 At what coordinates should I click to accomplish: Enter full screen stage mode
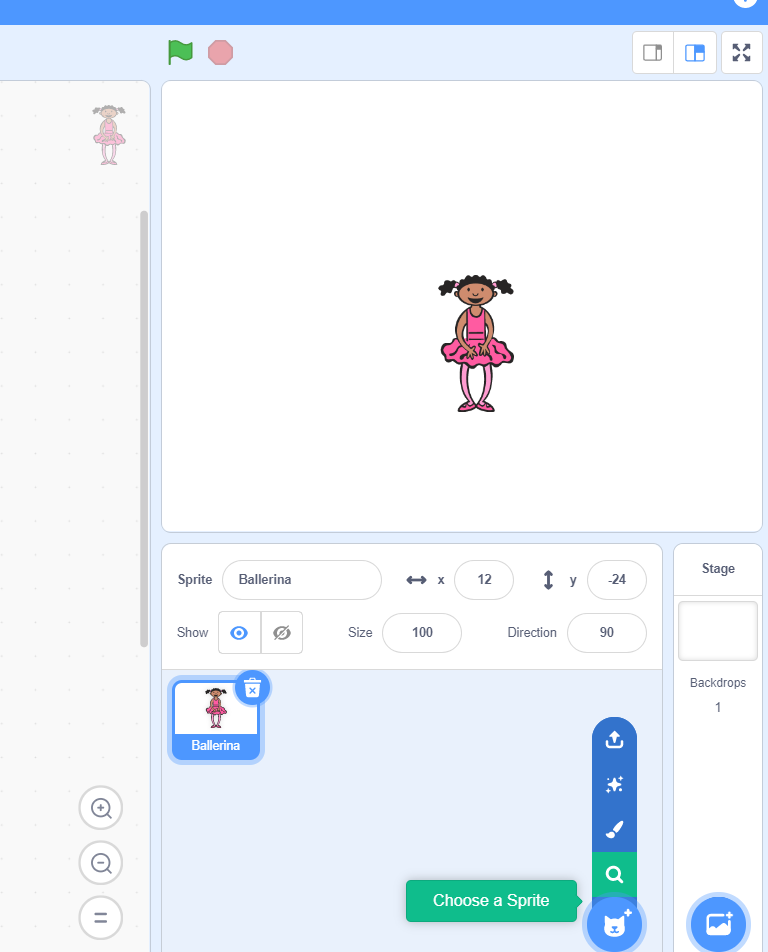[x=741, y=53]
